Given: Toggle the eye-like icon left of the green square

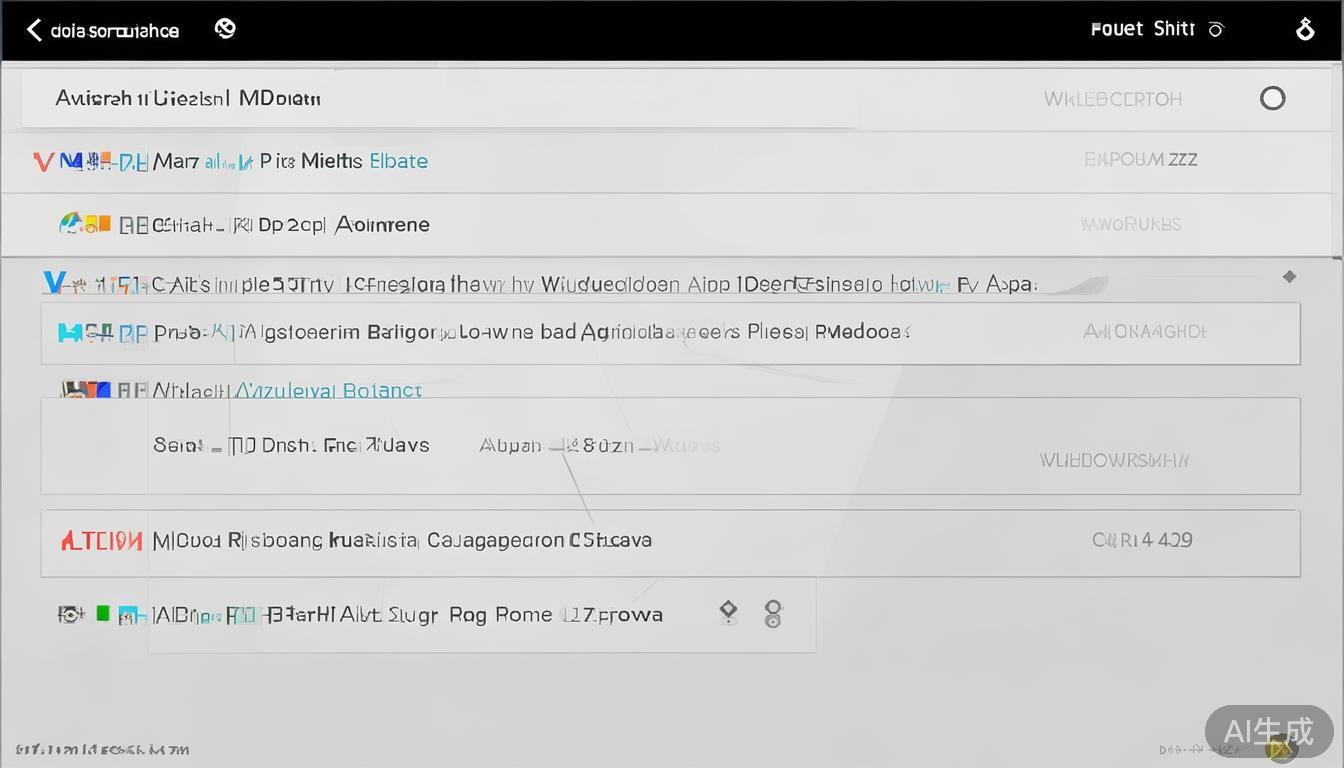Looking at the screenshot, I should tap(70, 614).
